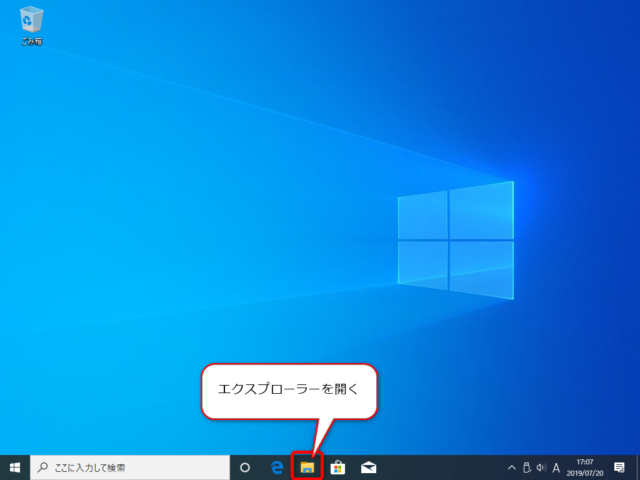Launch Microsoft Edge from taskbar
The width and height of the screenshot is (640, 480).
(277, 468)
